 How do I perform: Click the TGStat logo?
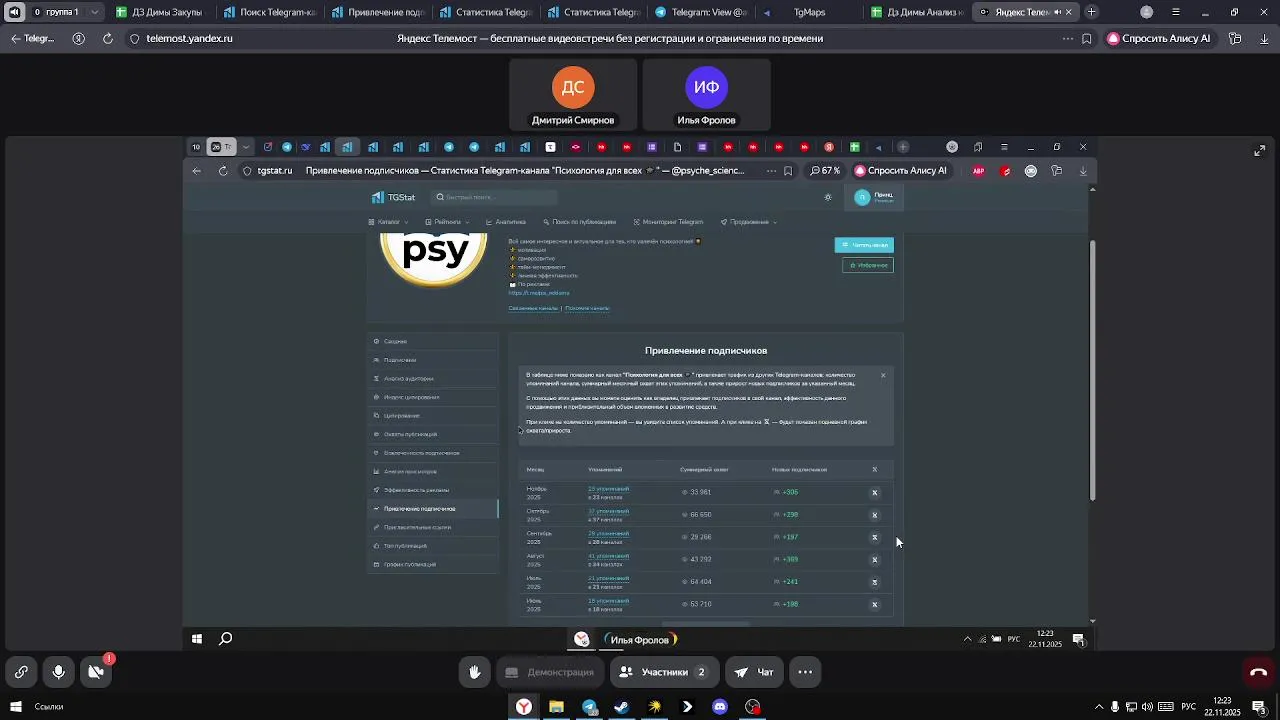click(393, 197)
